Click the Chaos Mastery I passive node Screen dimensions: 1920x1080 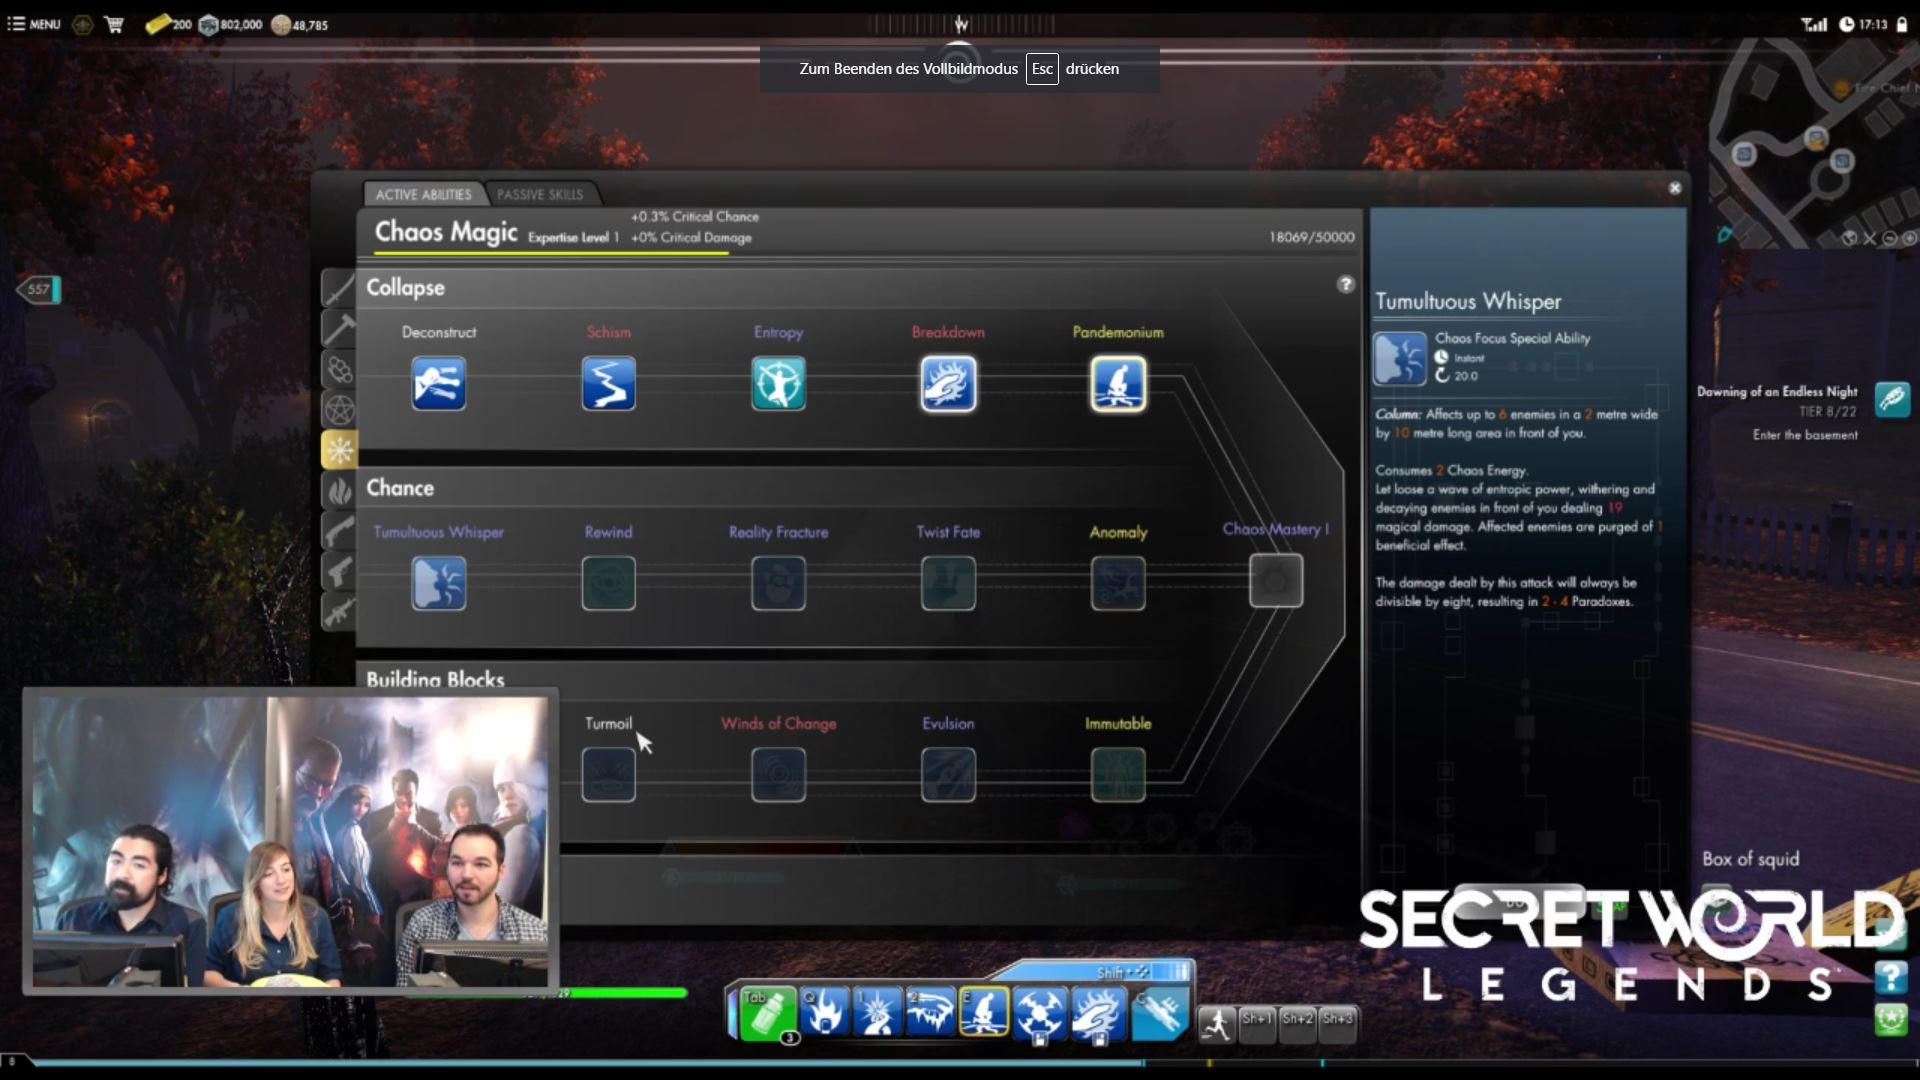pyautogui.click(x=1275, y=581)
